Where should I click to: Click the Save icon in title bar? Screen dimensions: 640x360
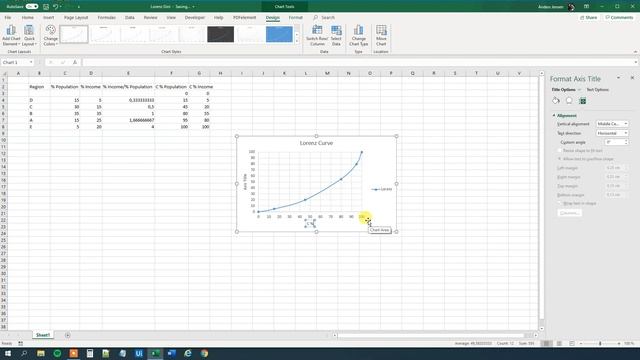point(46,7)
